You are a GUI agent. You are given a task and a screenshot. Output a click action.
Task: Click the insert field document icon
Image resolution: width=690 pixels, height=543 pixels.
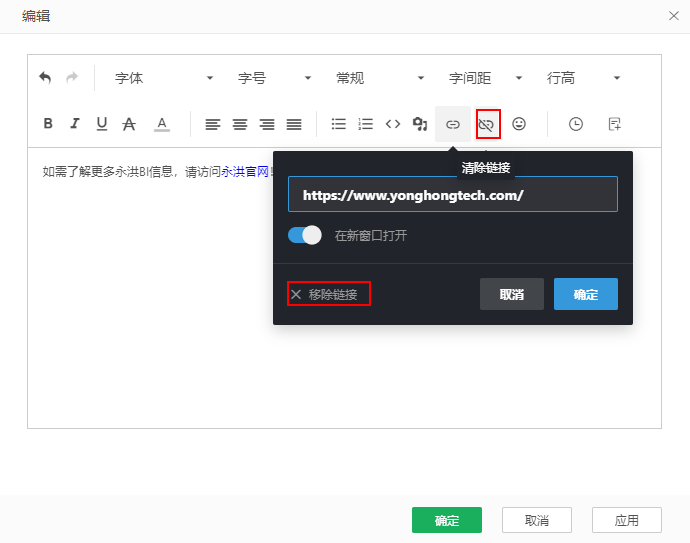point(614,124)
